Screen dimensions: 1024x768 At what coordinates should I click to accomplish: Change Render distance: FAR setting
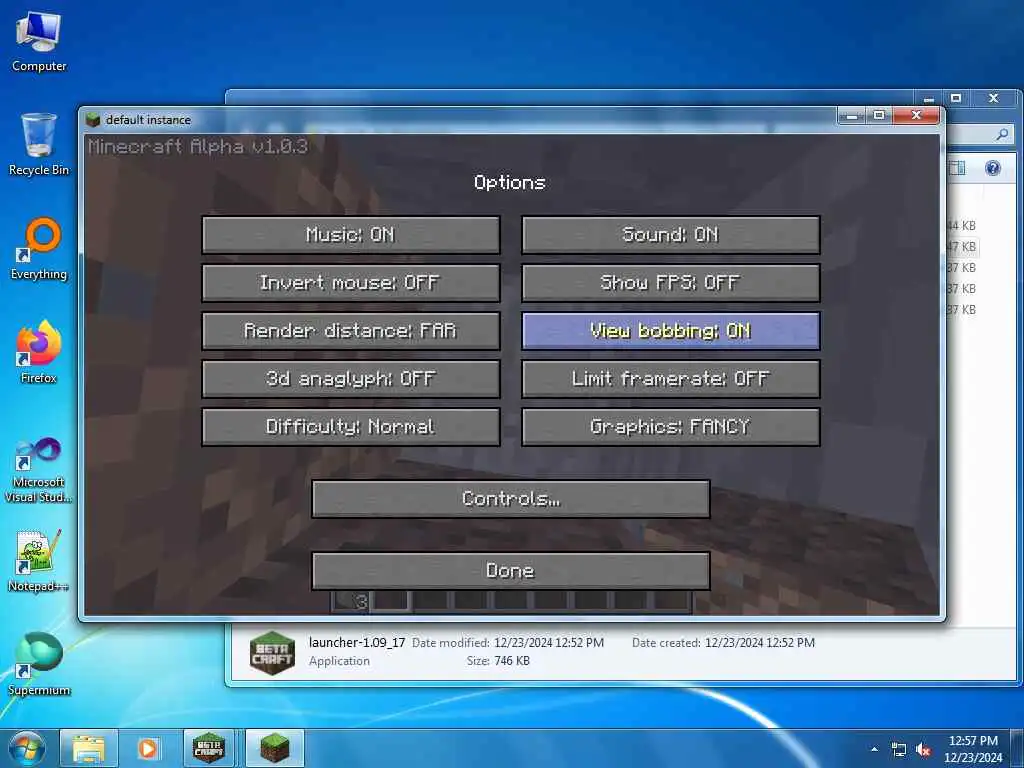point(351,330)
